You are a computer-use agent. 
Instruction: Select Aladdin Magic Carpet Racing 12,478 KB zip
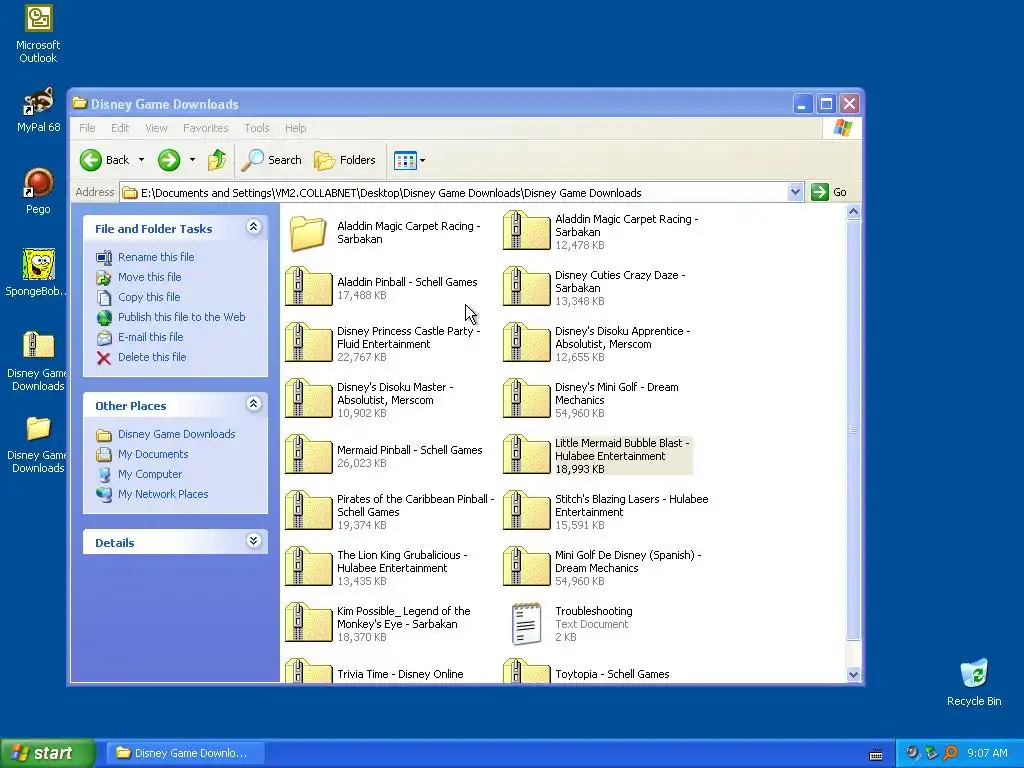point(526,231)
